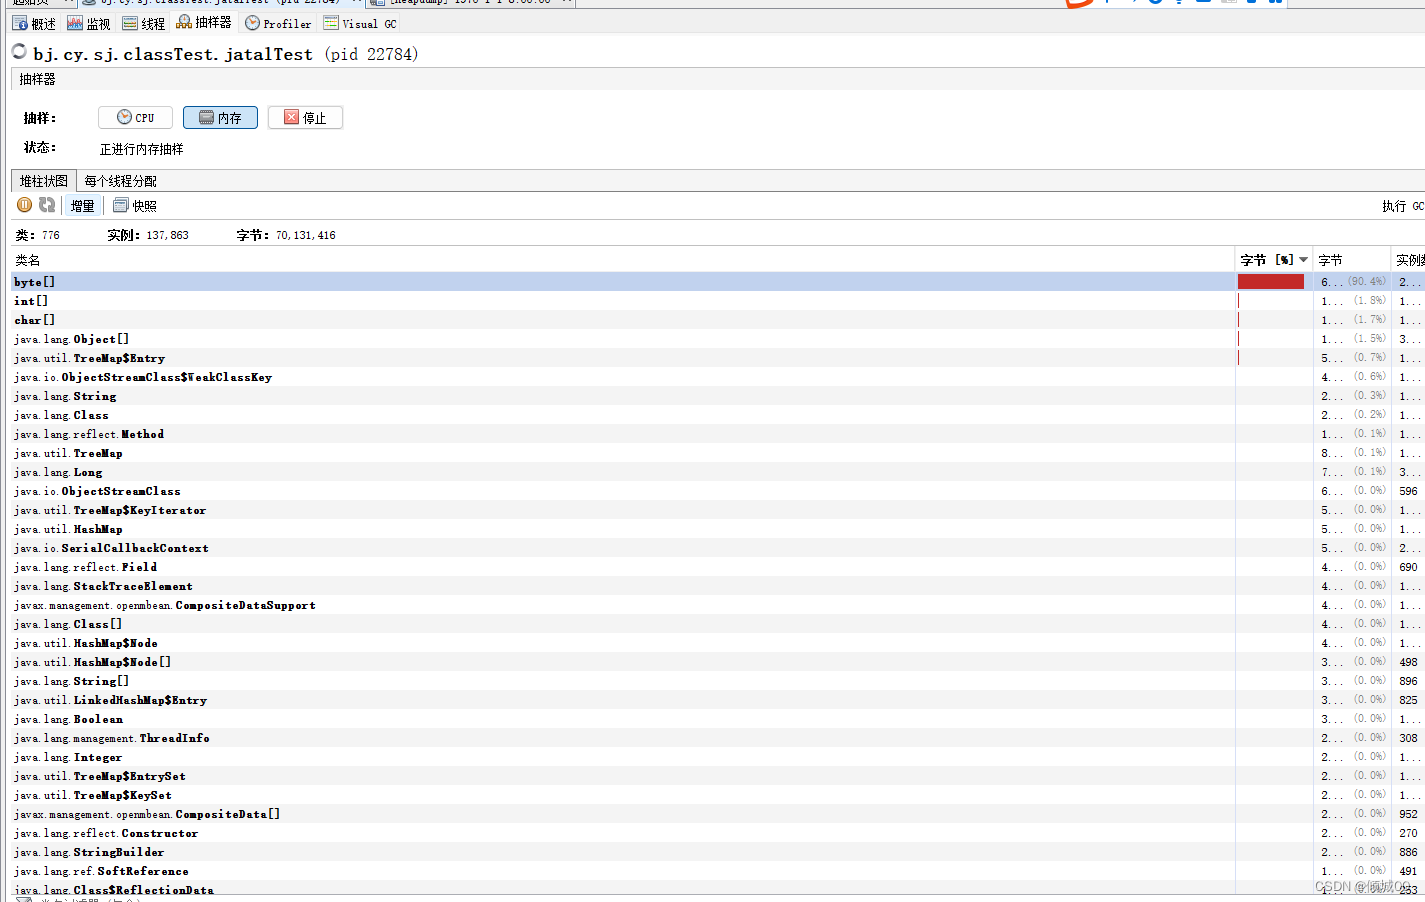
Task: Open the Profiler tab
Action: (278, 23)
